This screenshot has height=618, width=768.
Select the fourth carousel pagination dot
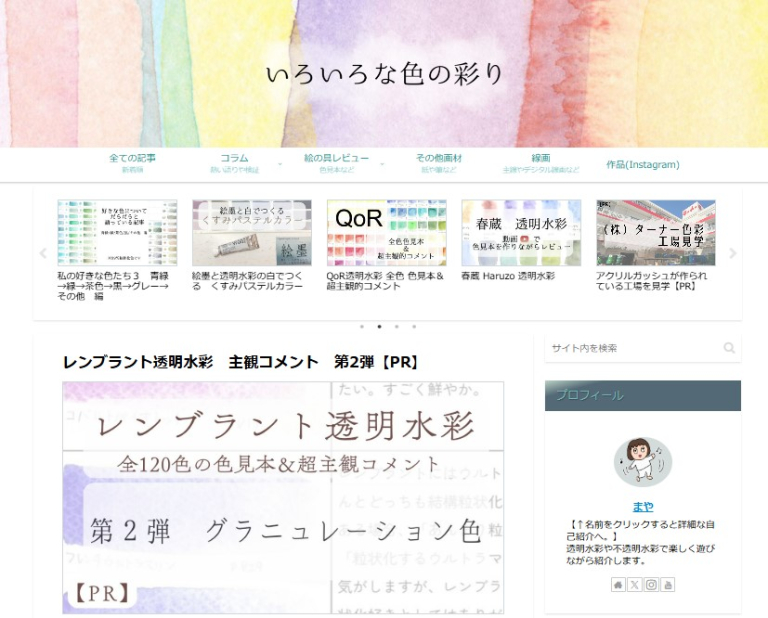[414, 326]
